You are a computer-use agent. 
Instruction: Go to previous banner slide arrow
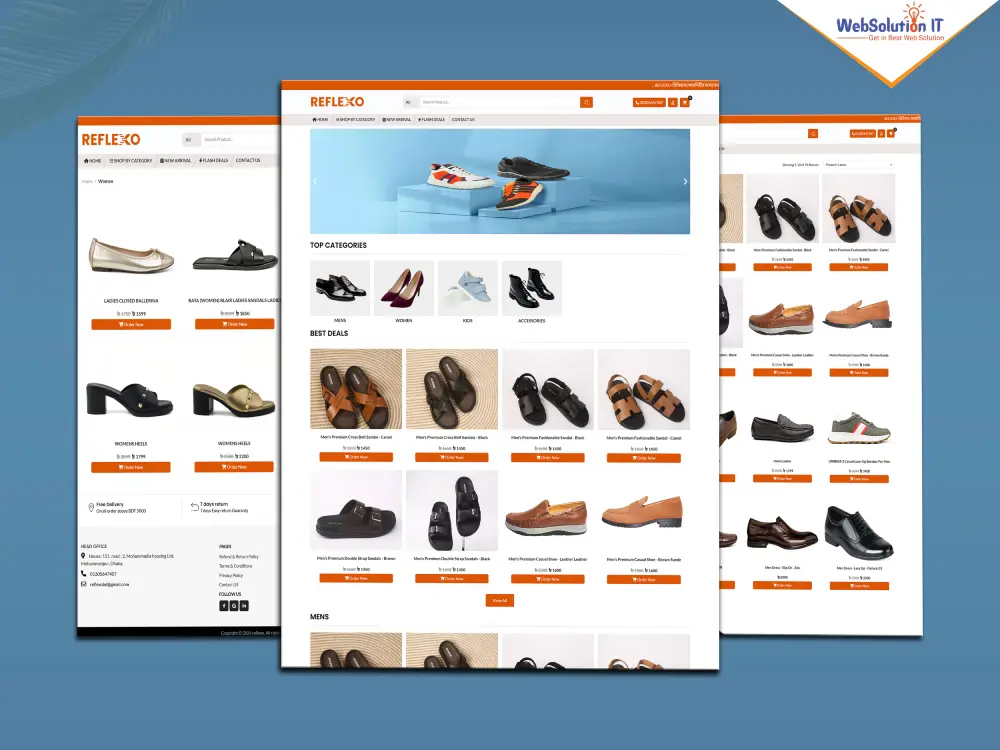click(x=314, y=181)
